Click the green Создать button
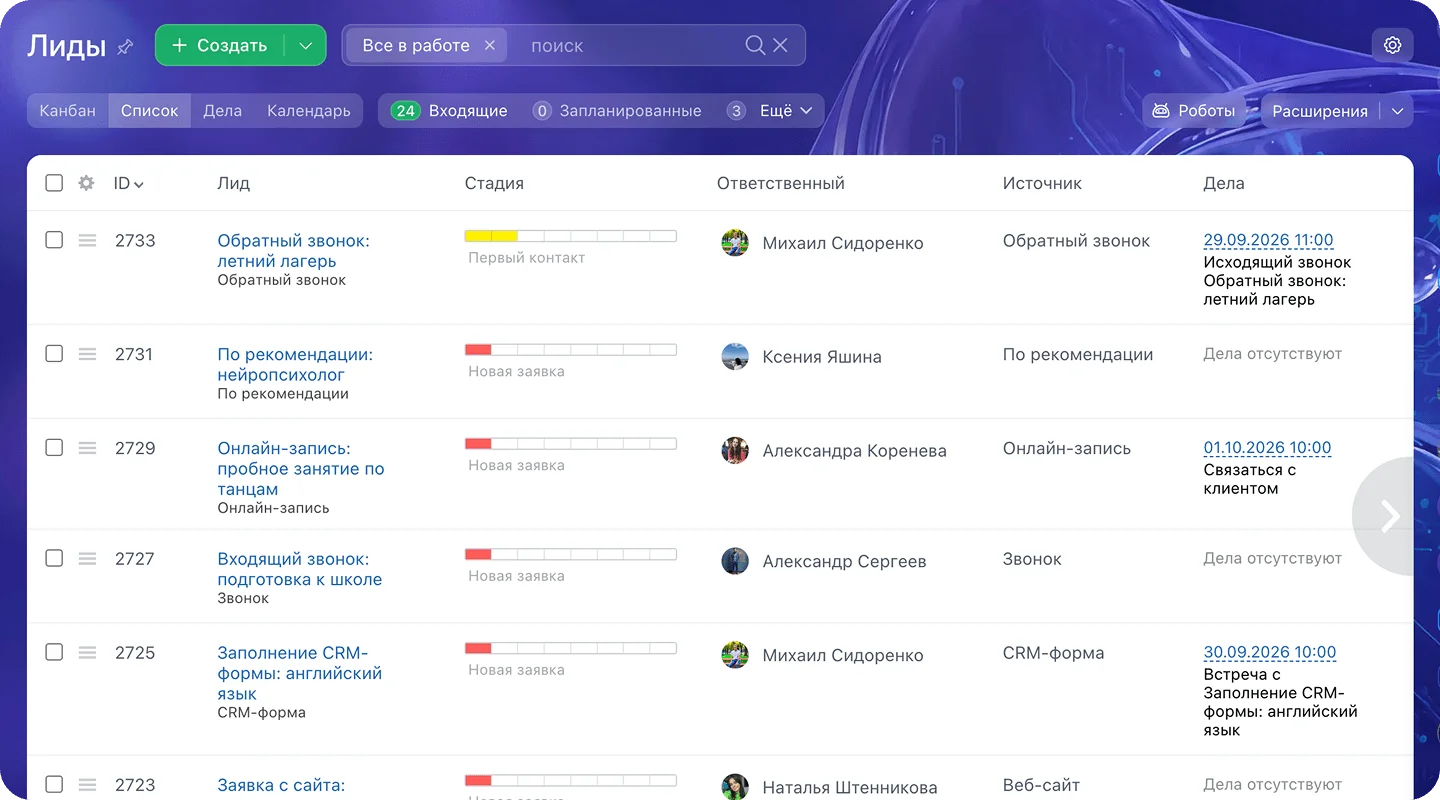This screenshot has width=1440, height=800. [220, 45]
